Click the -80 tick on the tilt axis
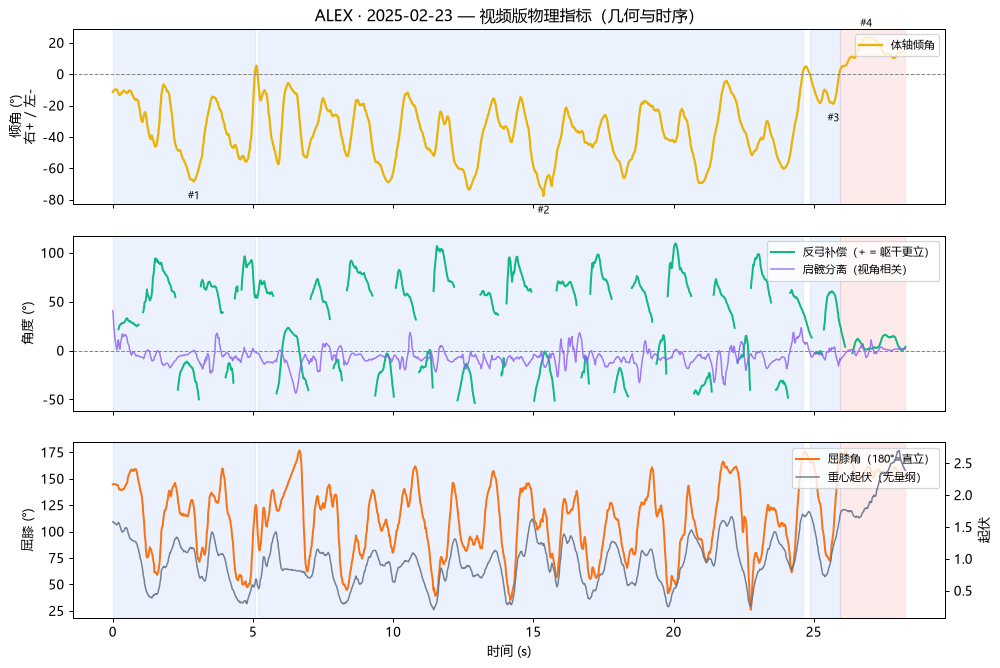This screenshot has height=668, width=1000. pyautogui.click(x=52, y=200)
